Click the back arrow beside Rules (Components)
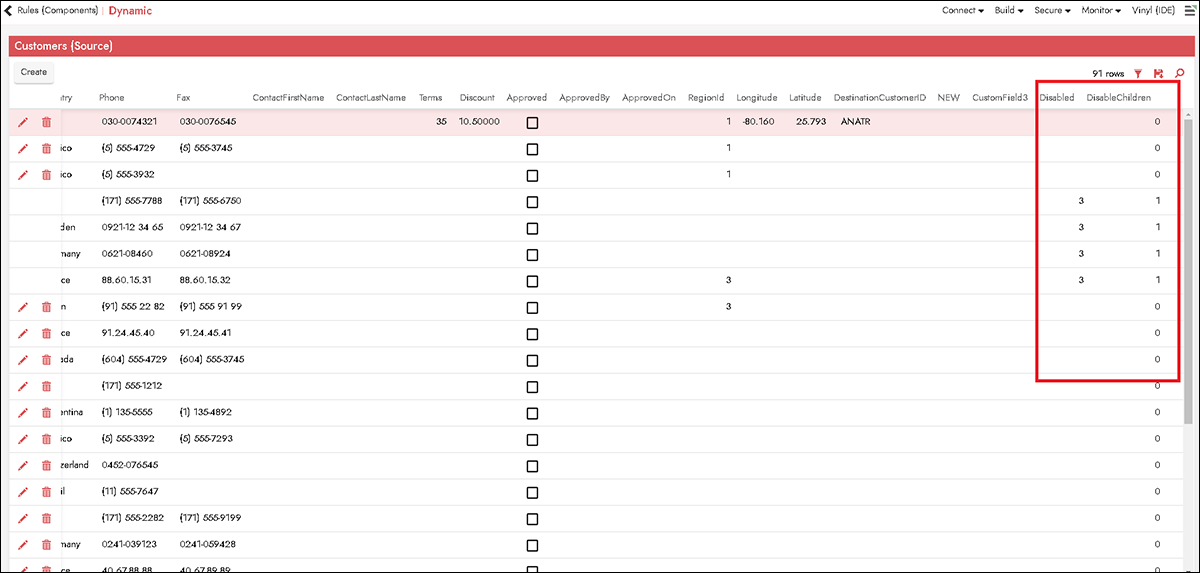Screen dimensions: 1200x573 pyautogui.click(x=9, y=11)
